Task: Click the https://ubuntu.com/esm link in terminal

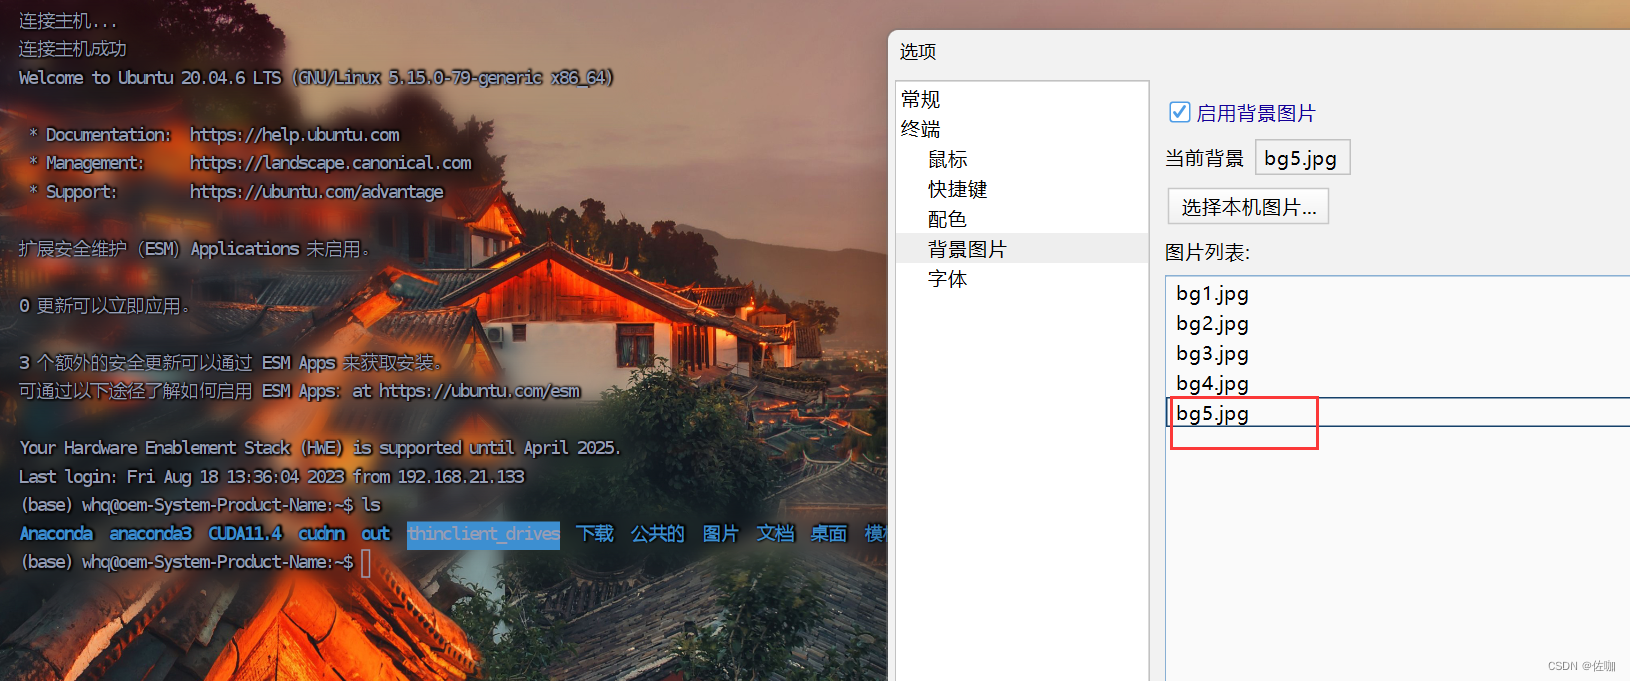Action: (479, 391)
